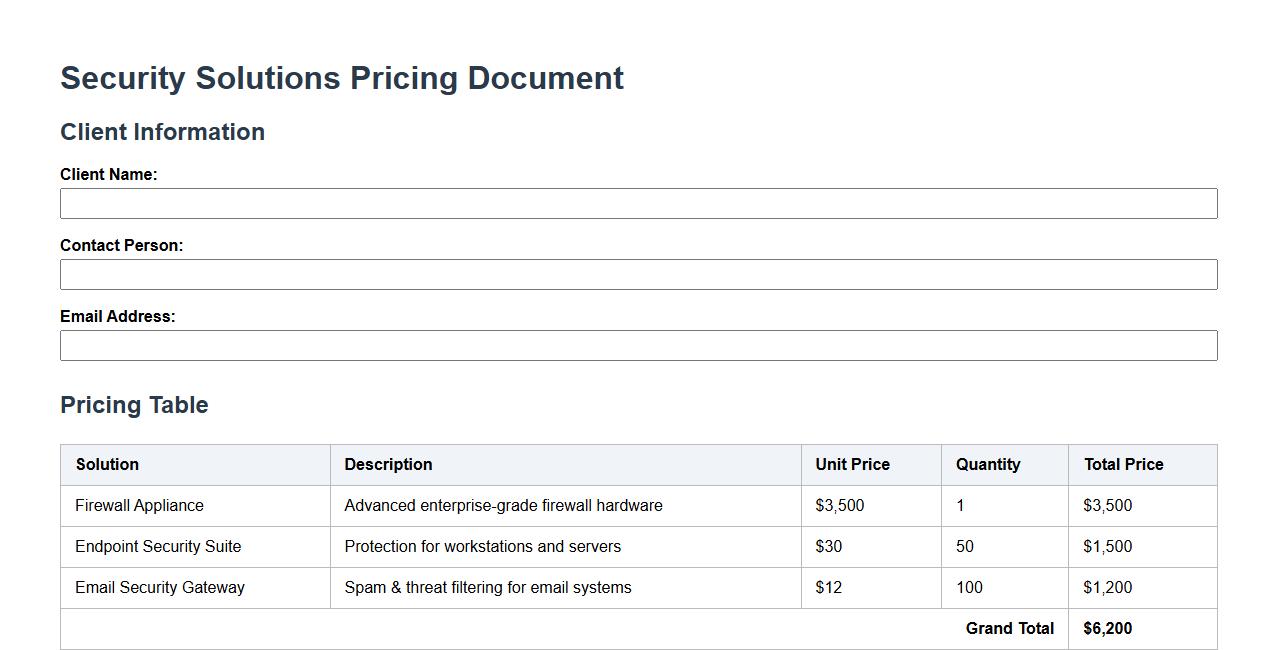Click the Grand Total label

pos(1009,628)
